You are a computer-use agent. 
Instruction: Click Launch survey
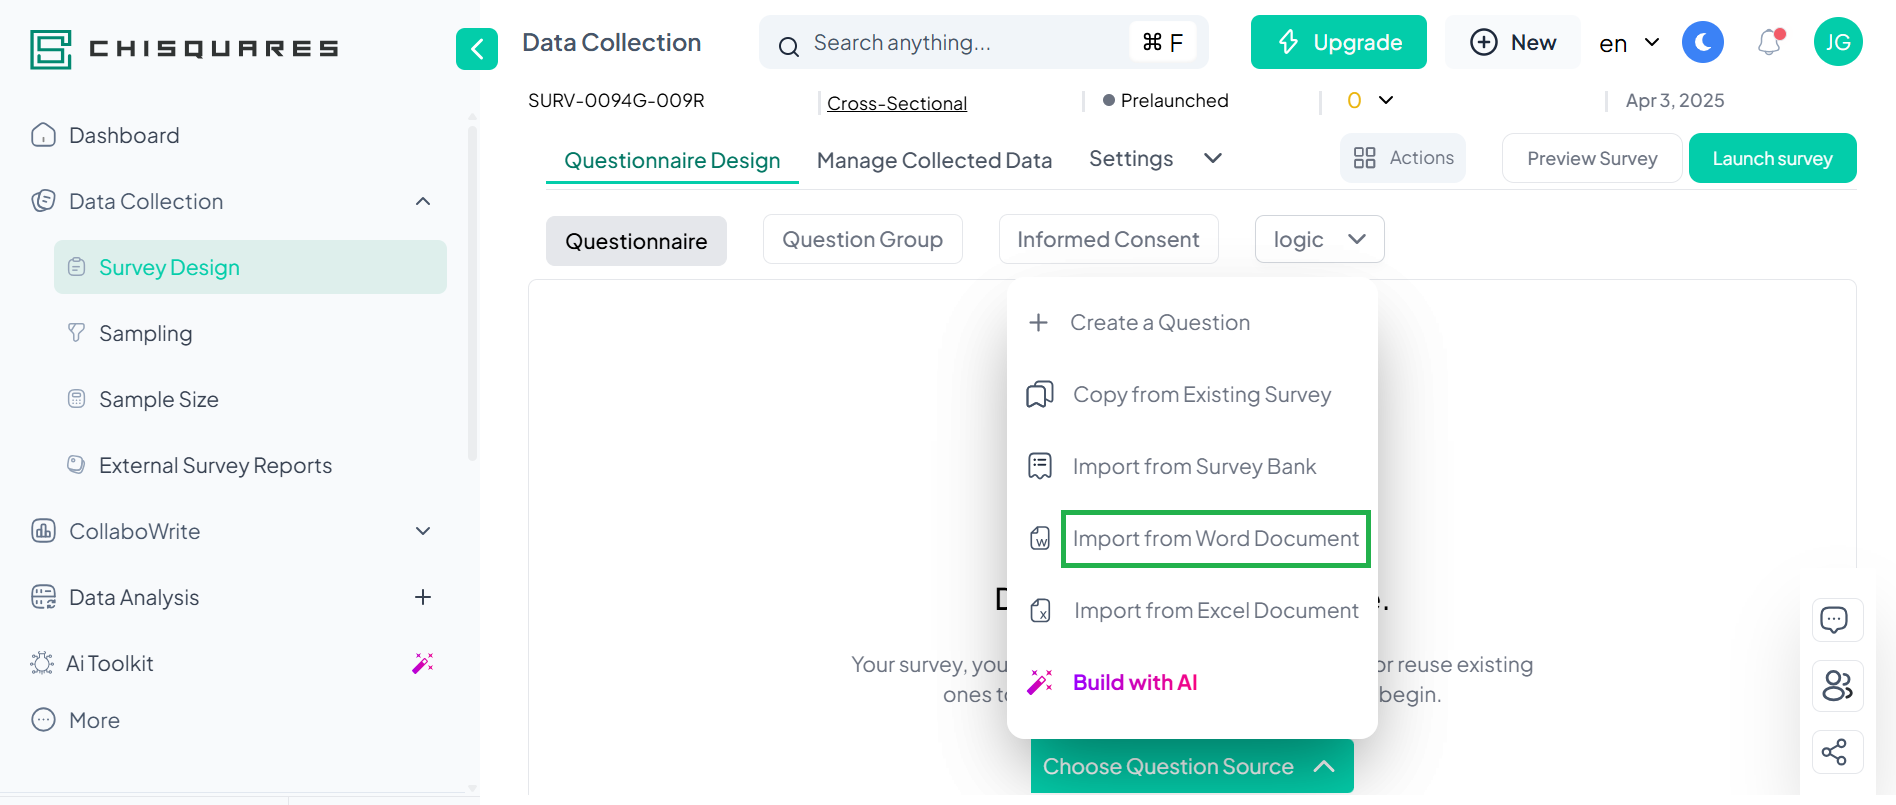[1772, 158]
